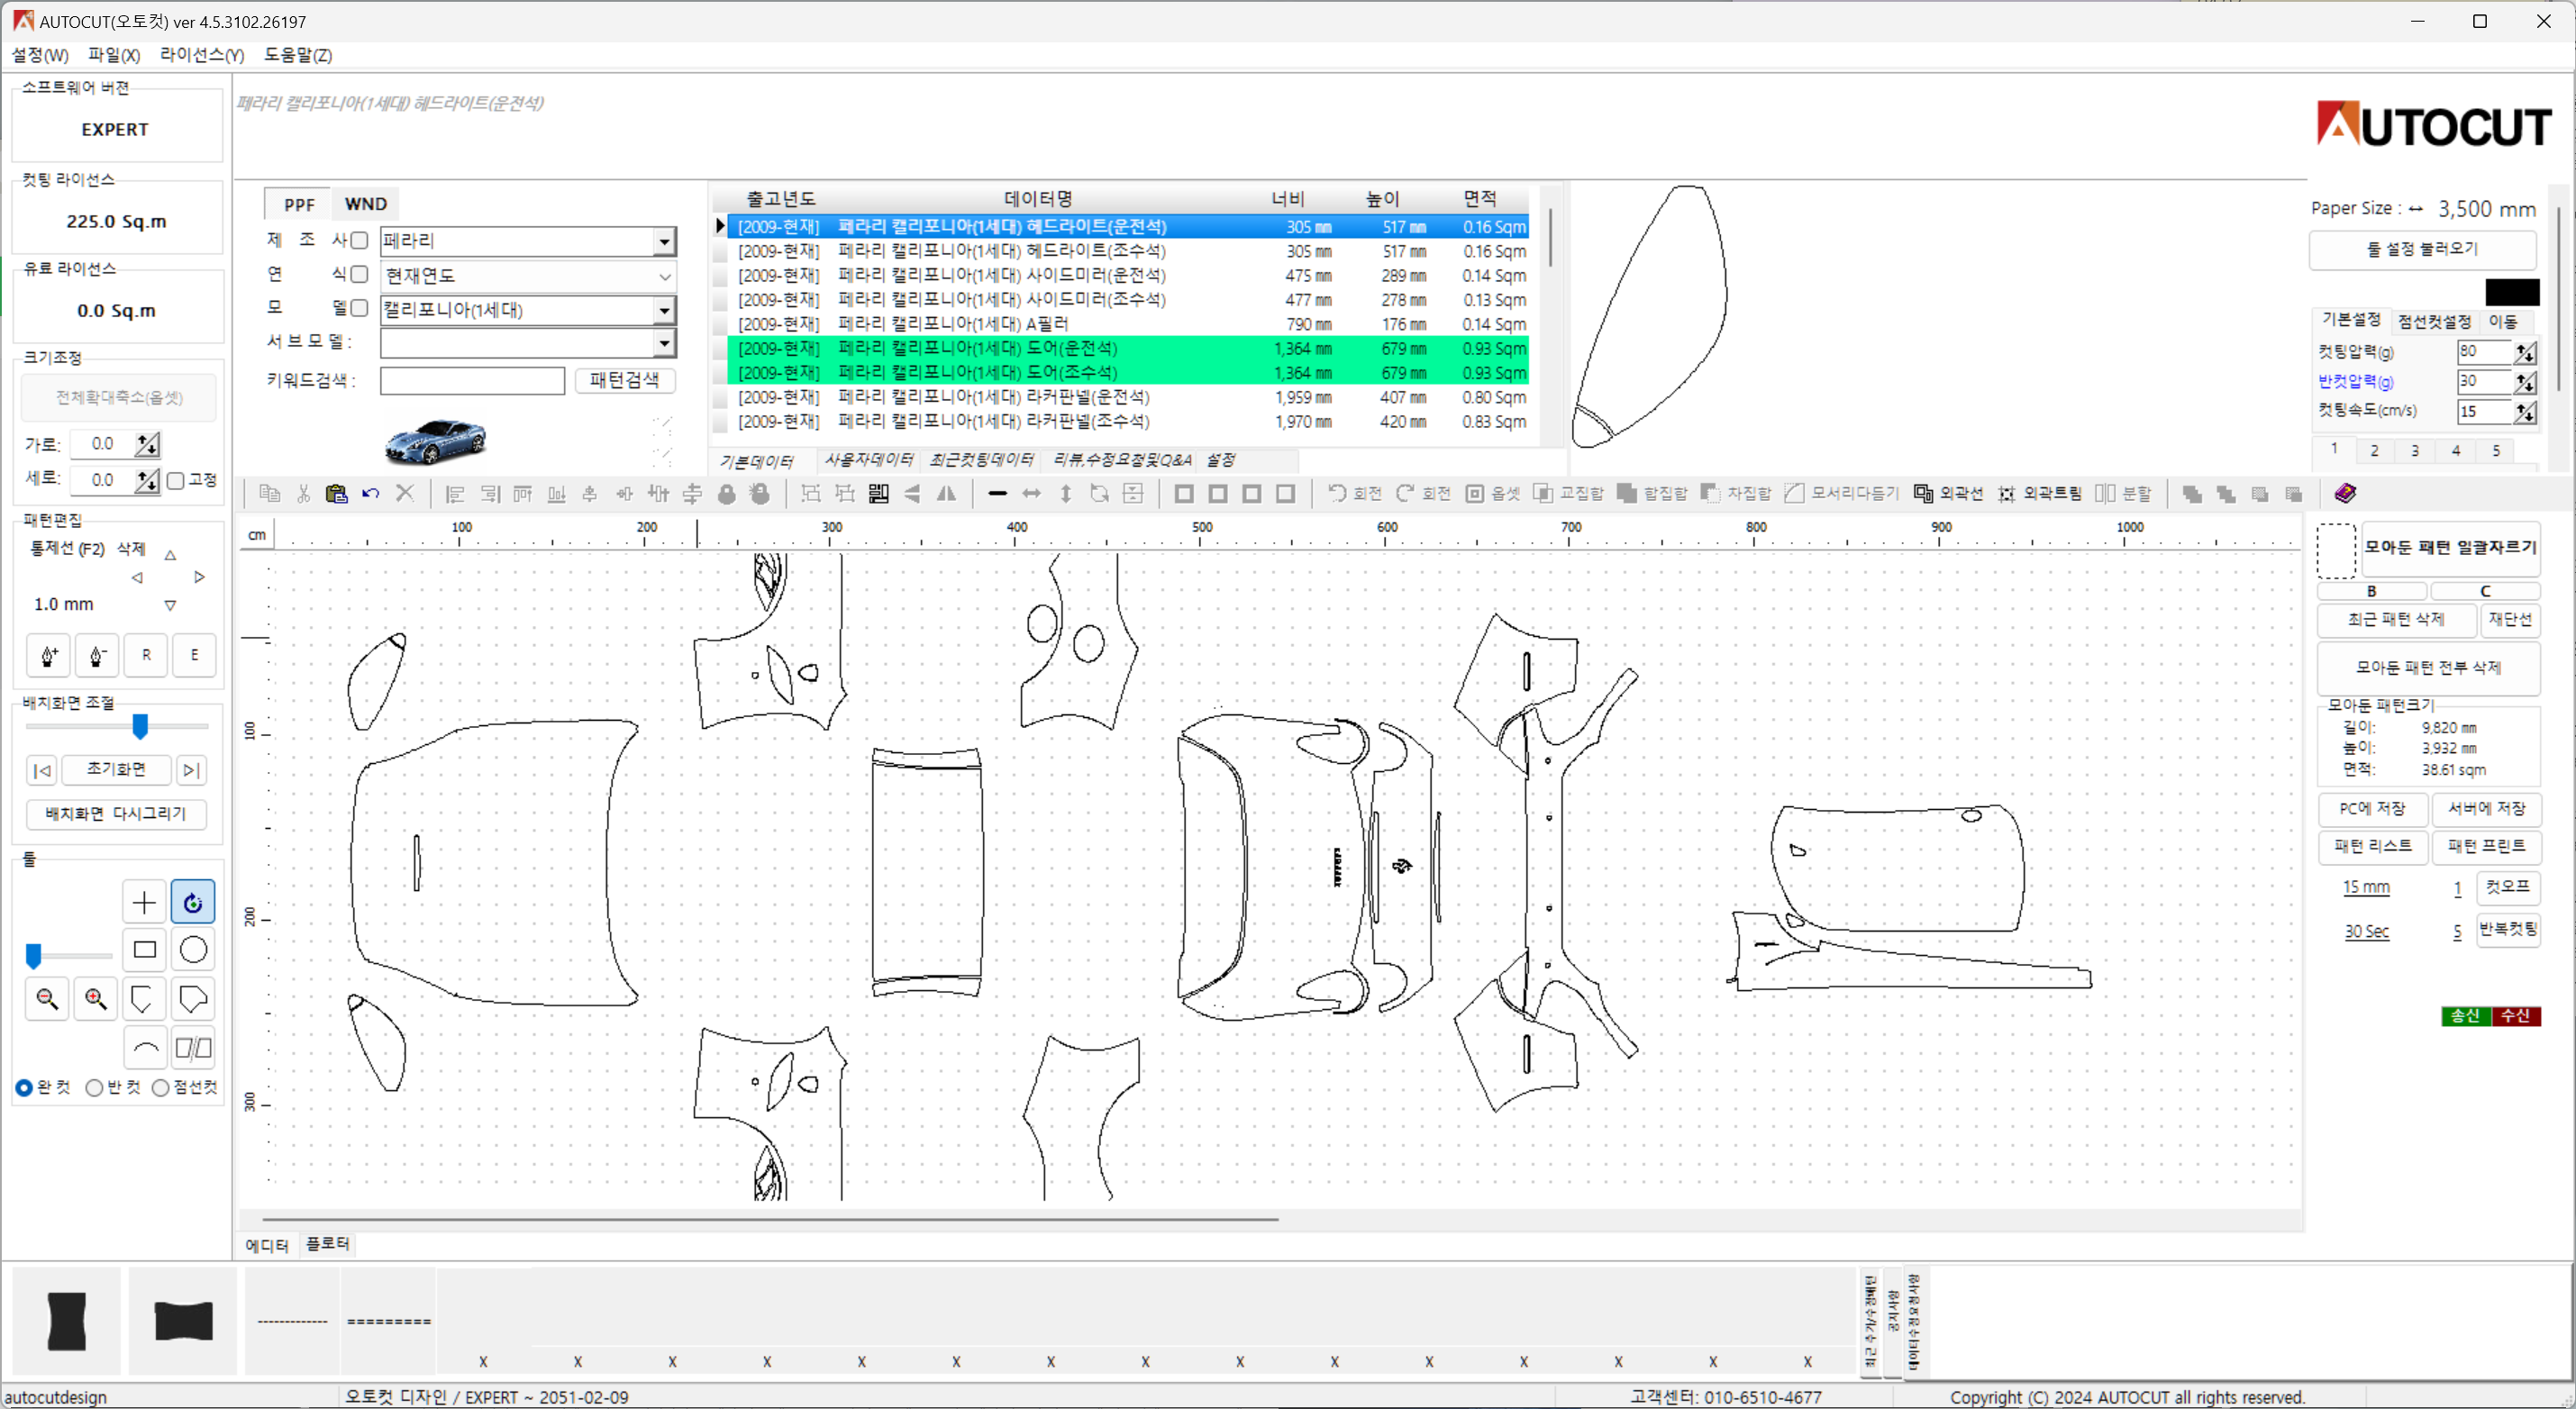2576x1409 pixels.
Task: Click the align top icon
Action: [x=523, y=493]
